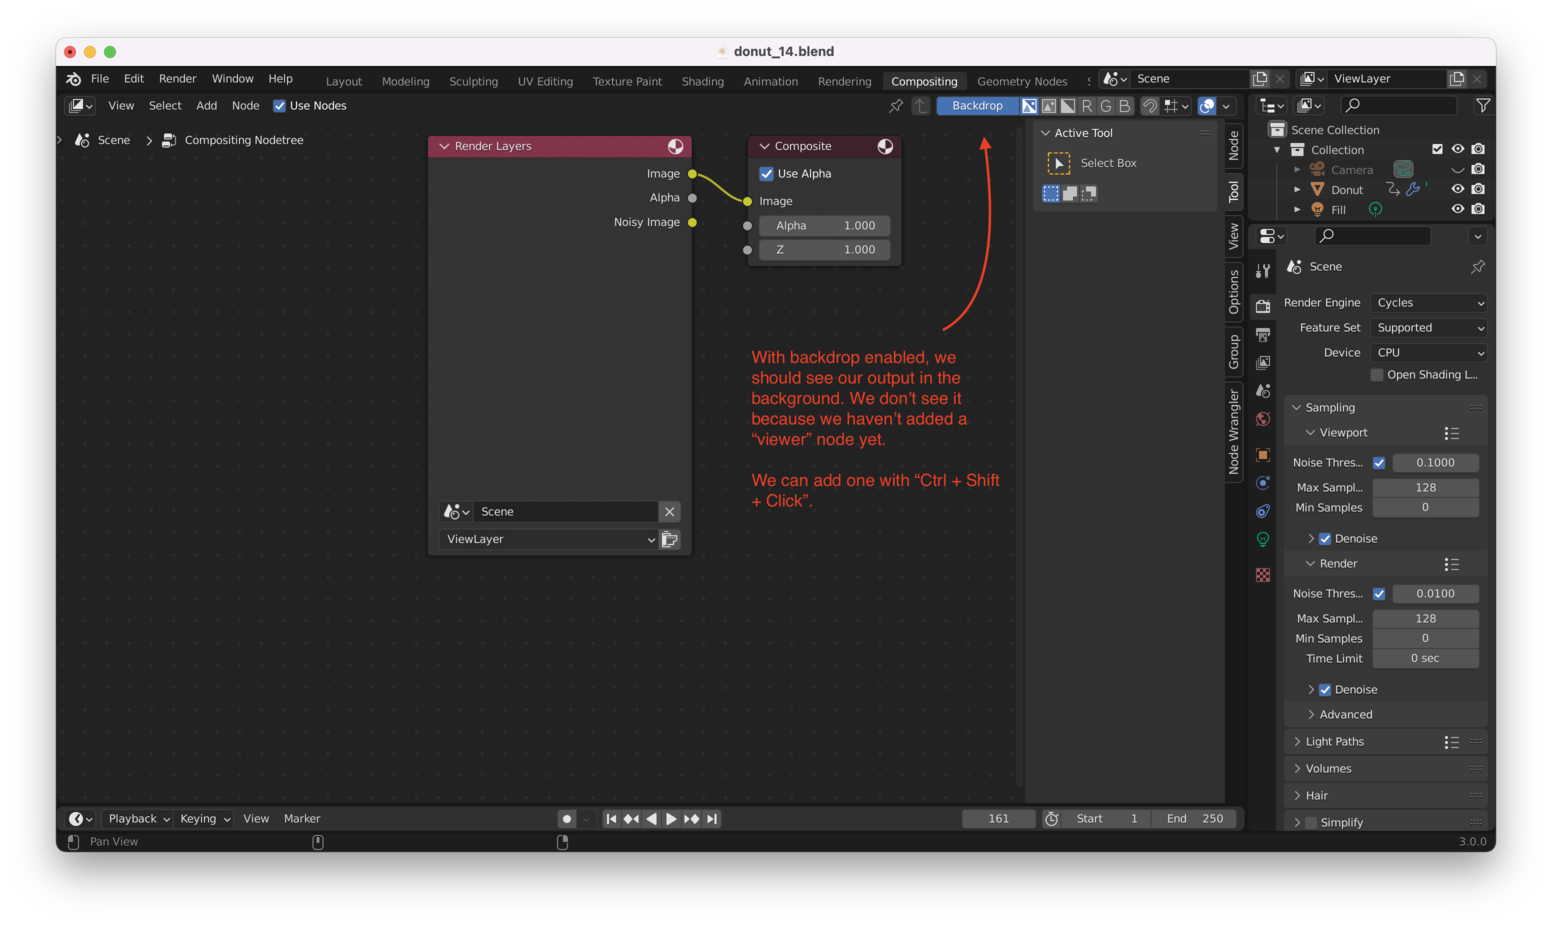Open the Output properties tab icon

tap(1263, 334)
